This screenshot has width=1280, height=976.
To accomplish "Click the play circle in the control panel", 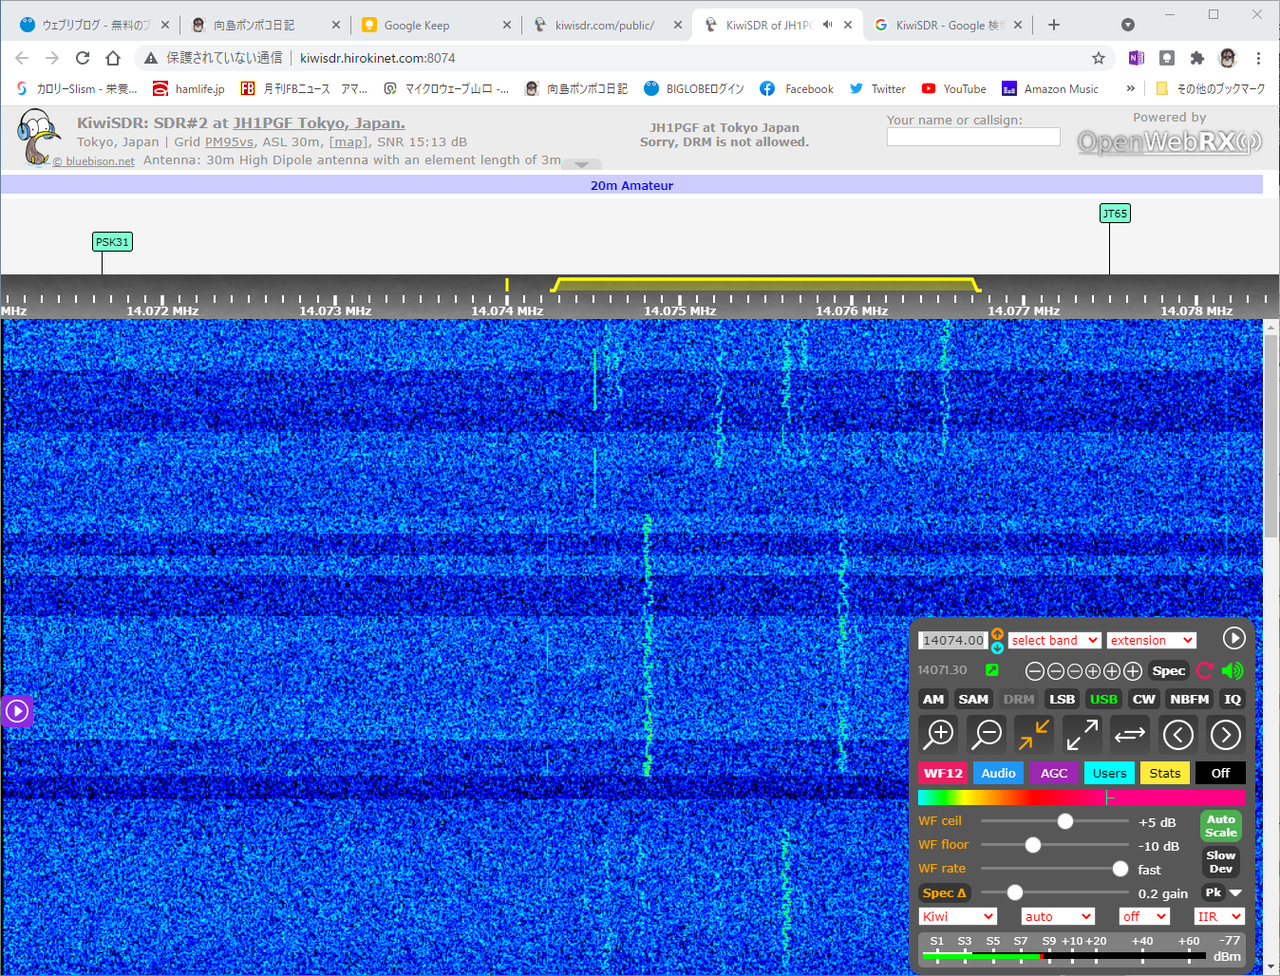I will [x=1234, y=638].
